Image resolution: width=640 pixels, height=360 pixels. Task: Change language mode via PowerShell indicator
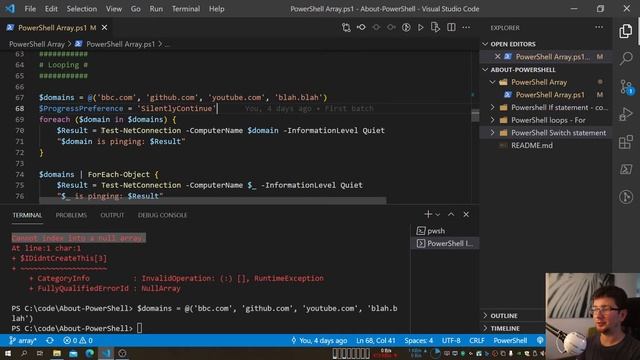click(x=510, y=340)
